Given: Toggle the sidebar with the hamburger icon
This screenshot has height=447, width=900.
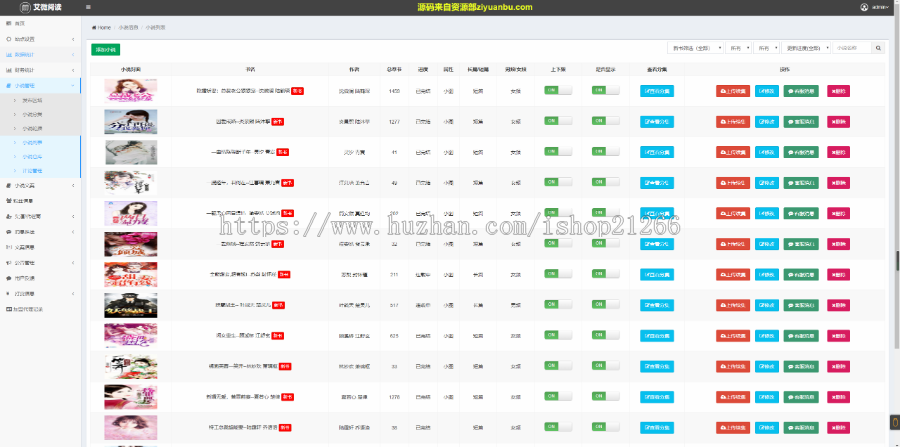Looking at the screenshot, I should [x=88, y=7].
